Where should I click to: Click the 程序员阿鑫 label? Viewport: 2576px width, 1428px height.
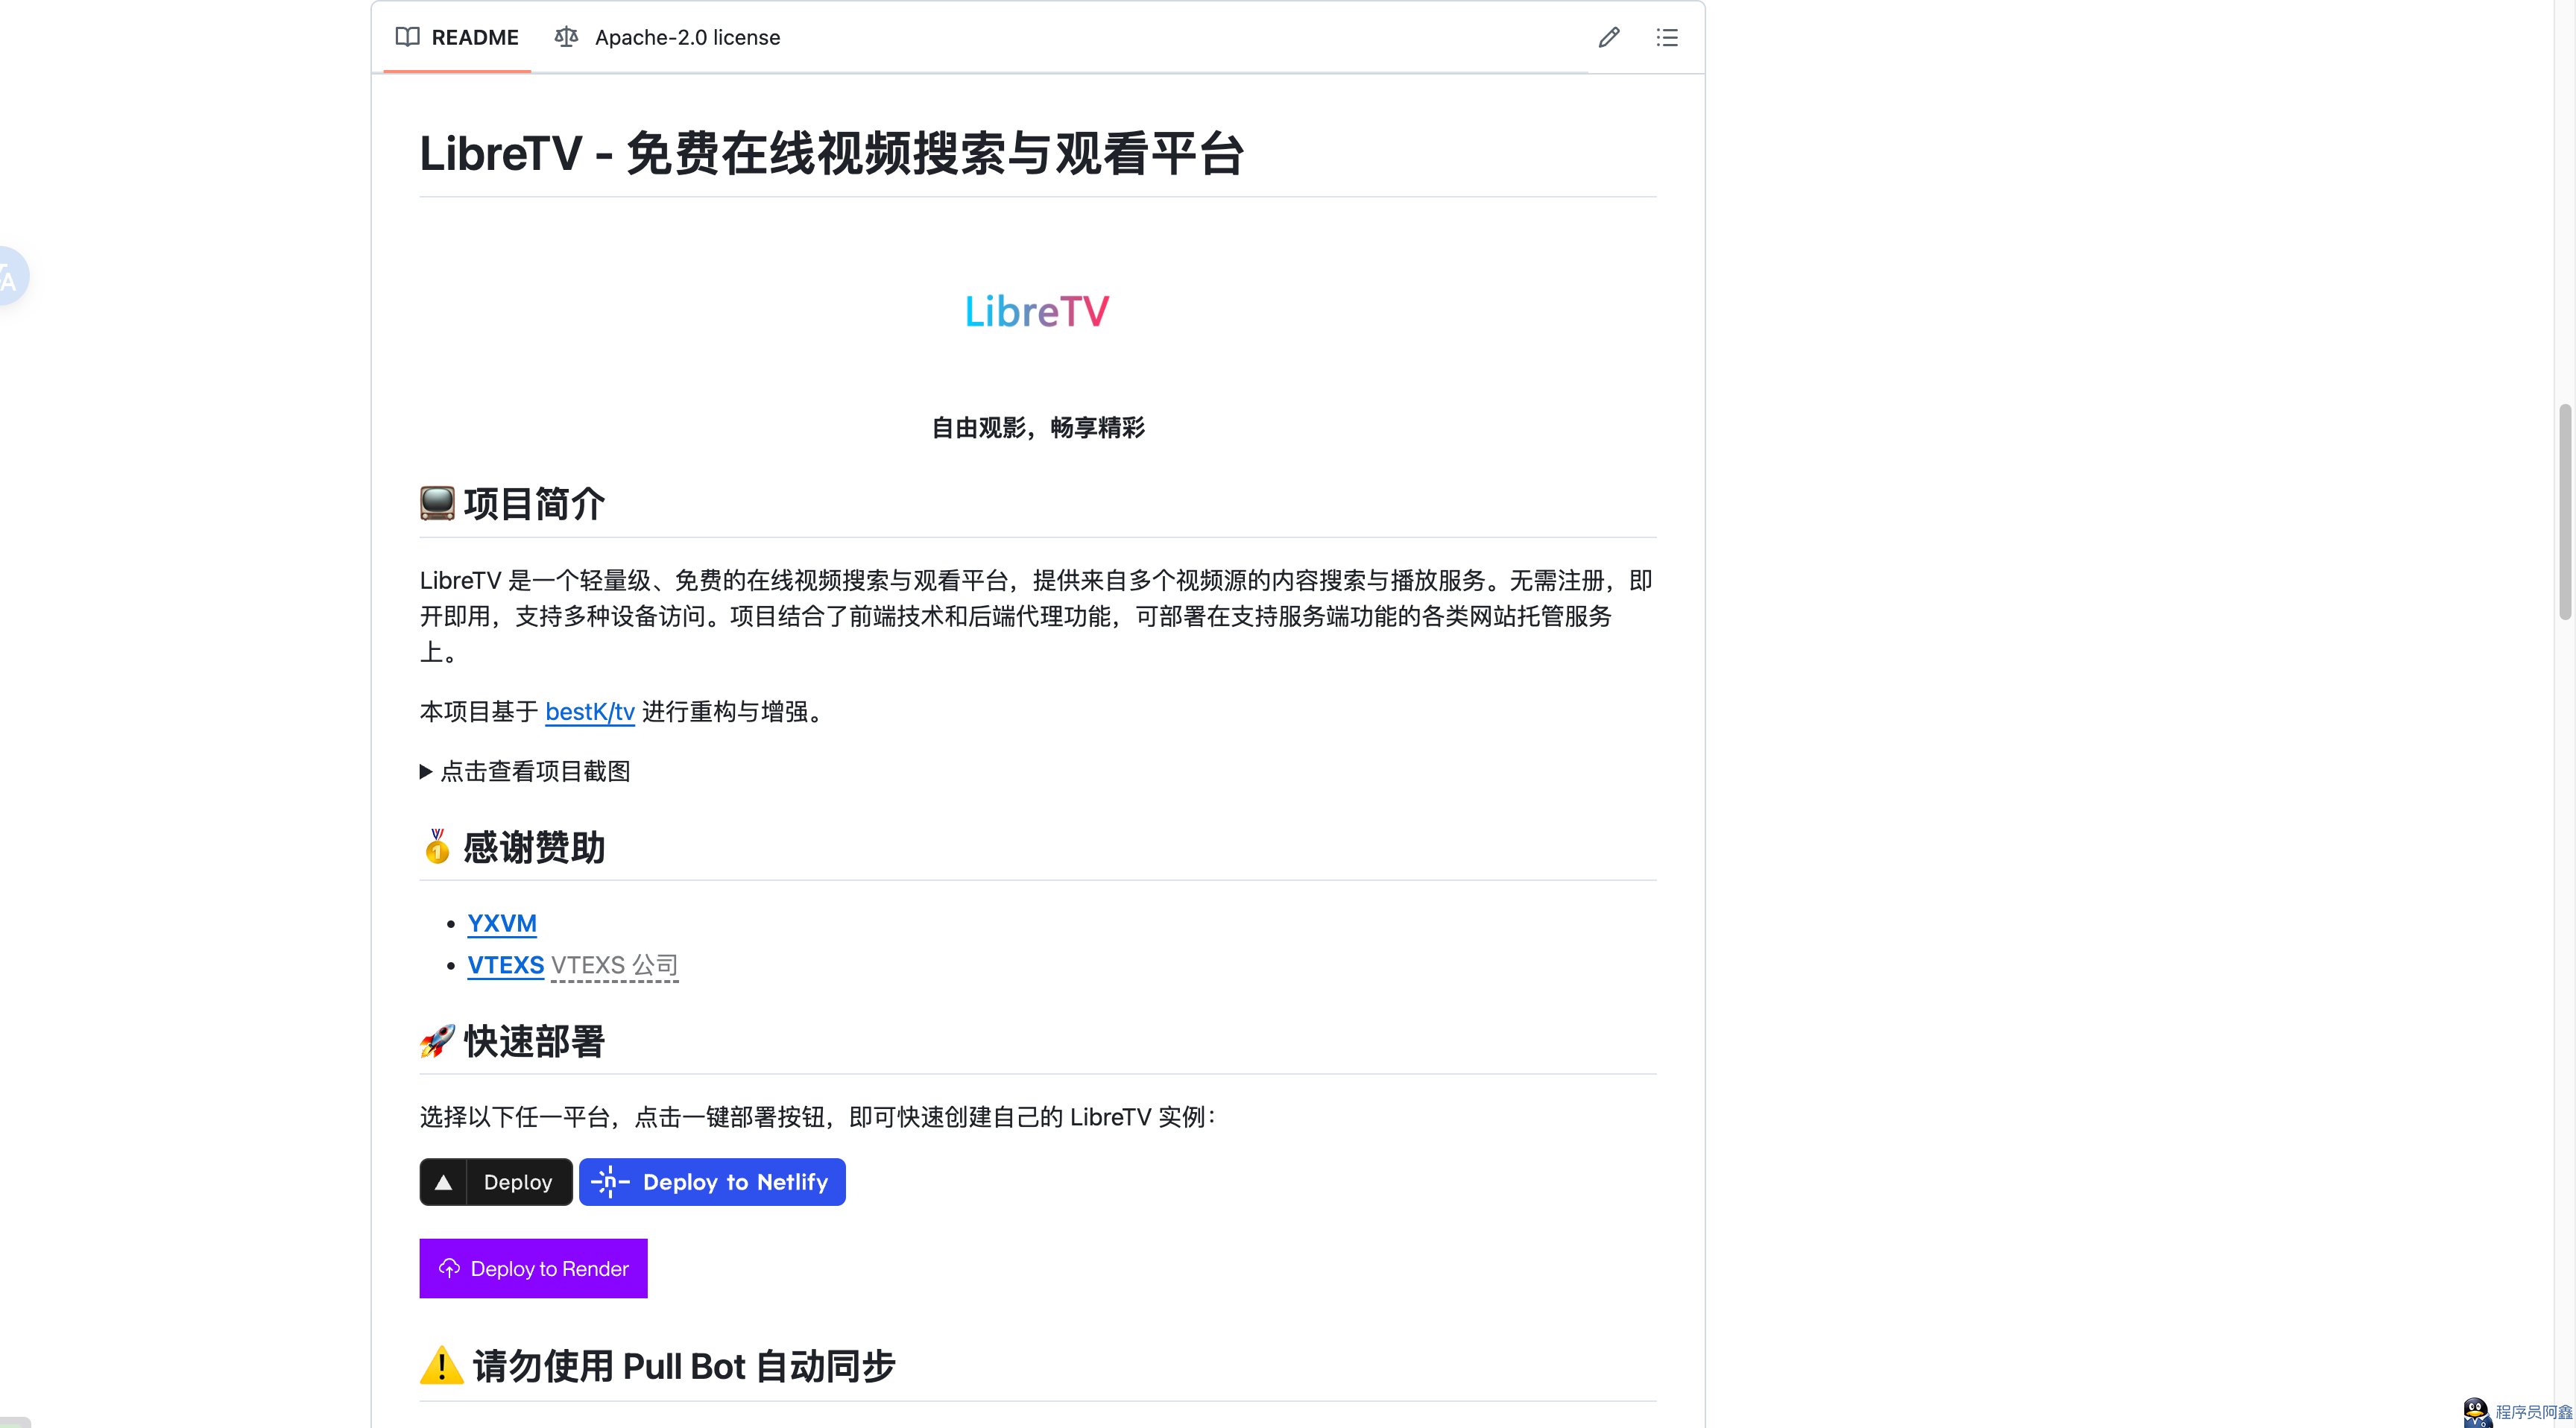pyautogui.click(x=2533, y=1412)
